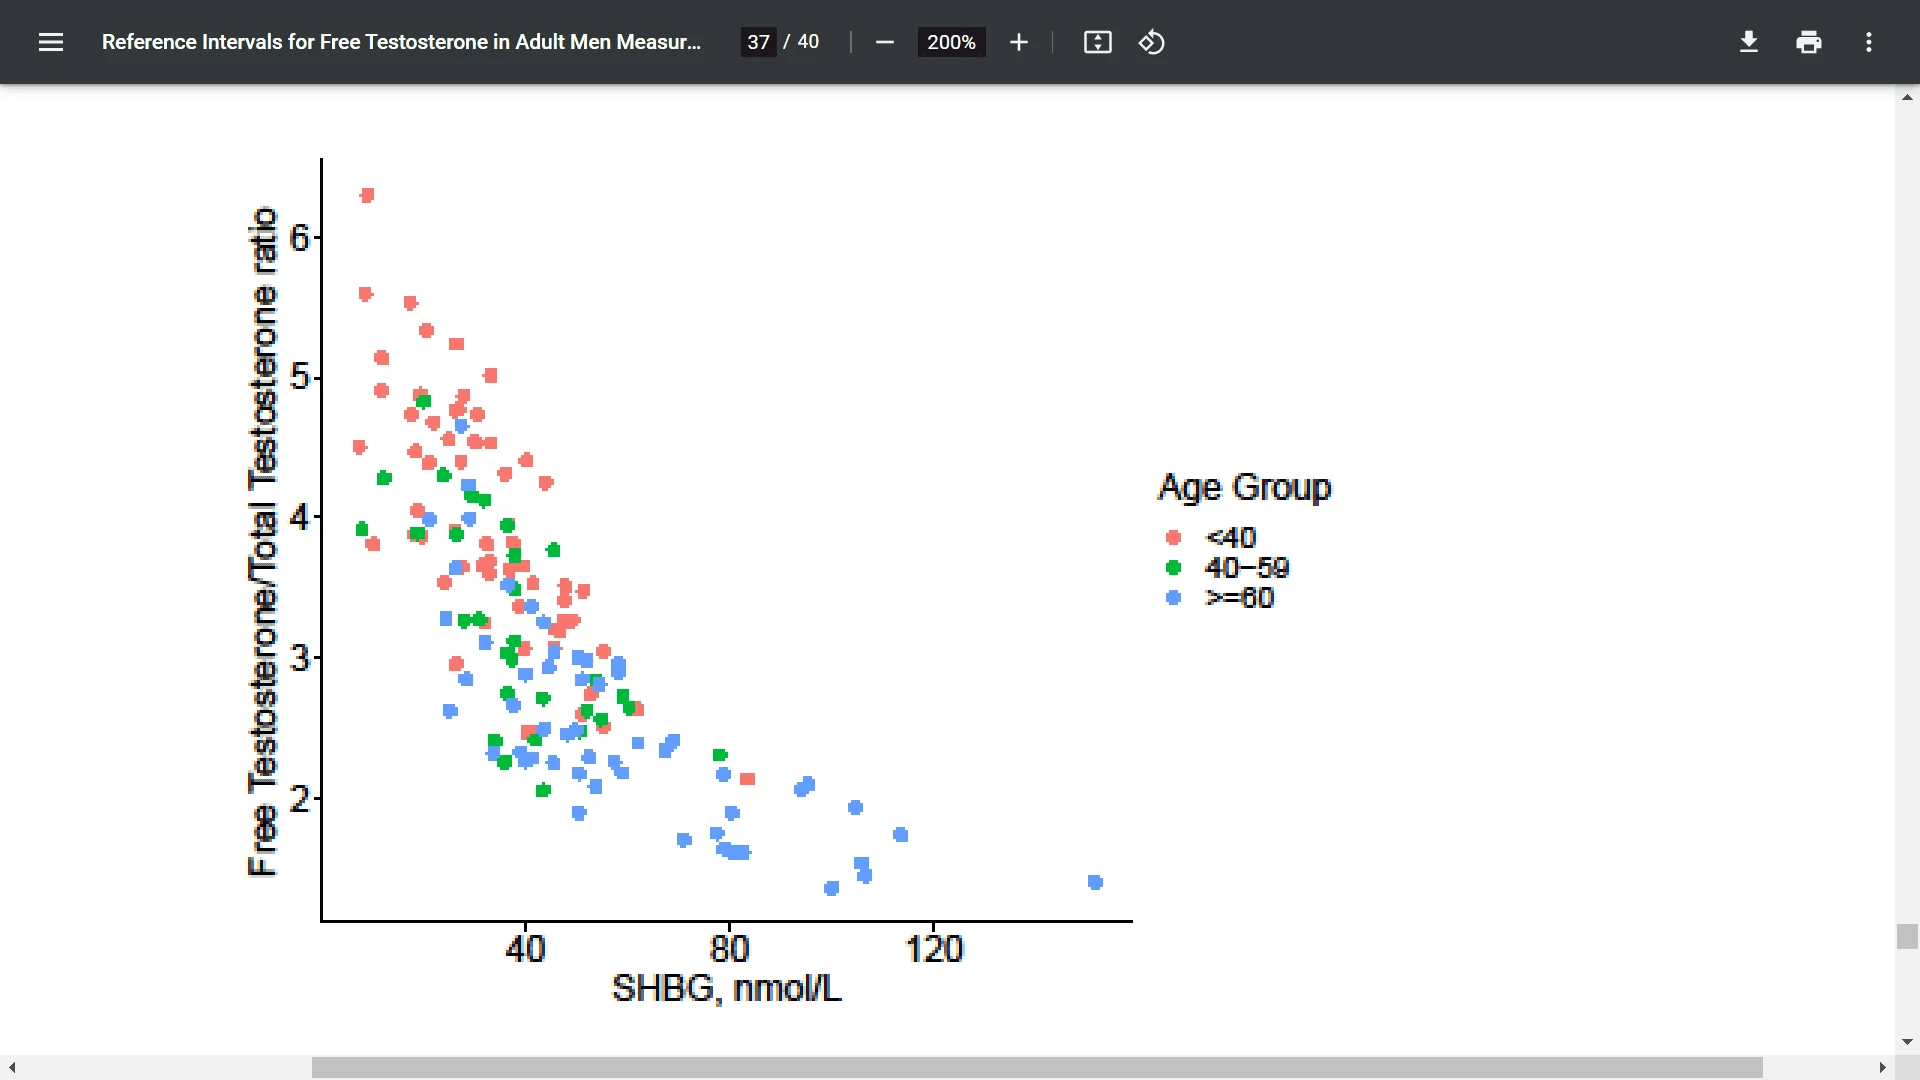This screenshot has height=1080, width=1920.
Task: Zoom in on the document
Action: [1018, 42]
